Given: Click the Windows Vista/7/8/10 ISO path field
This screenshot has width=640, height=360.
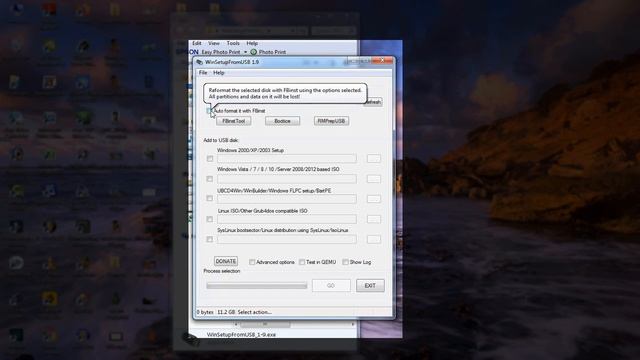Looking at the screenshot, I should pos(287,179).
